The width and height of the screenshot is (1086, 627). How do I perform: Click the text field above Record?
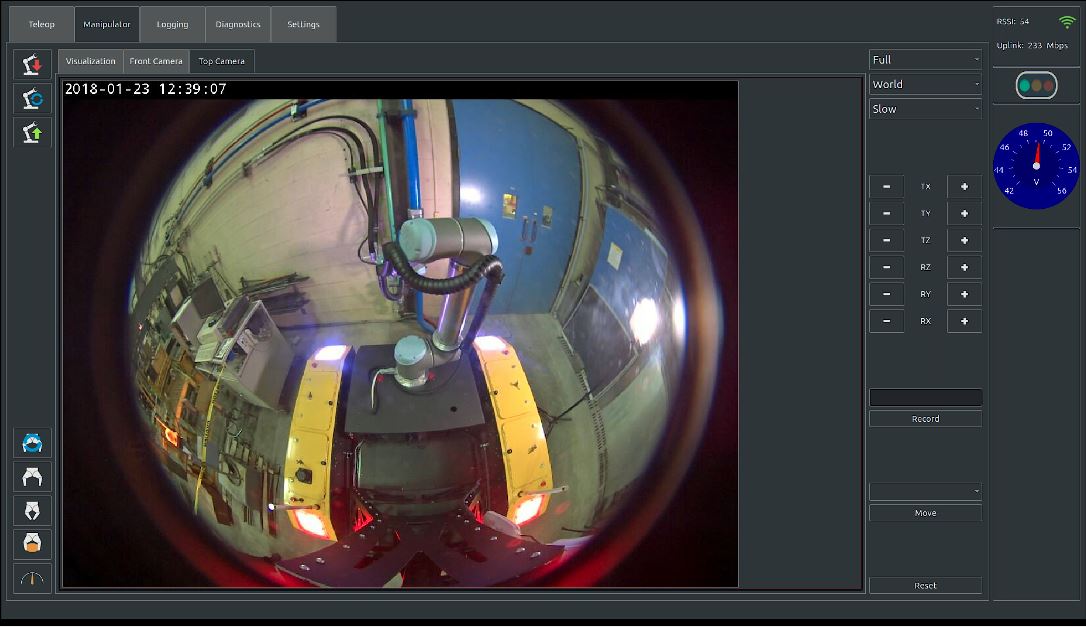pos(925,398)
